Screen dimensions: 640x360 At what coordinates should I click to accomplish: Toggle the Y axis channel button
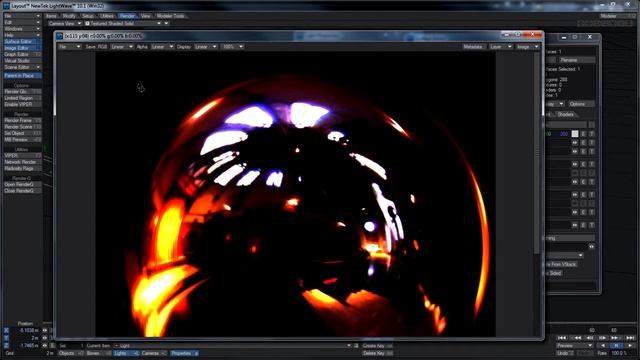point(6,338)
